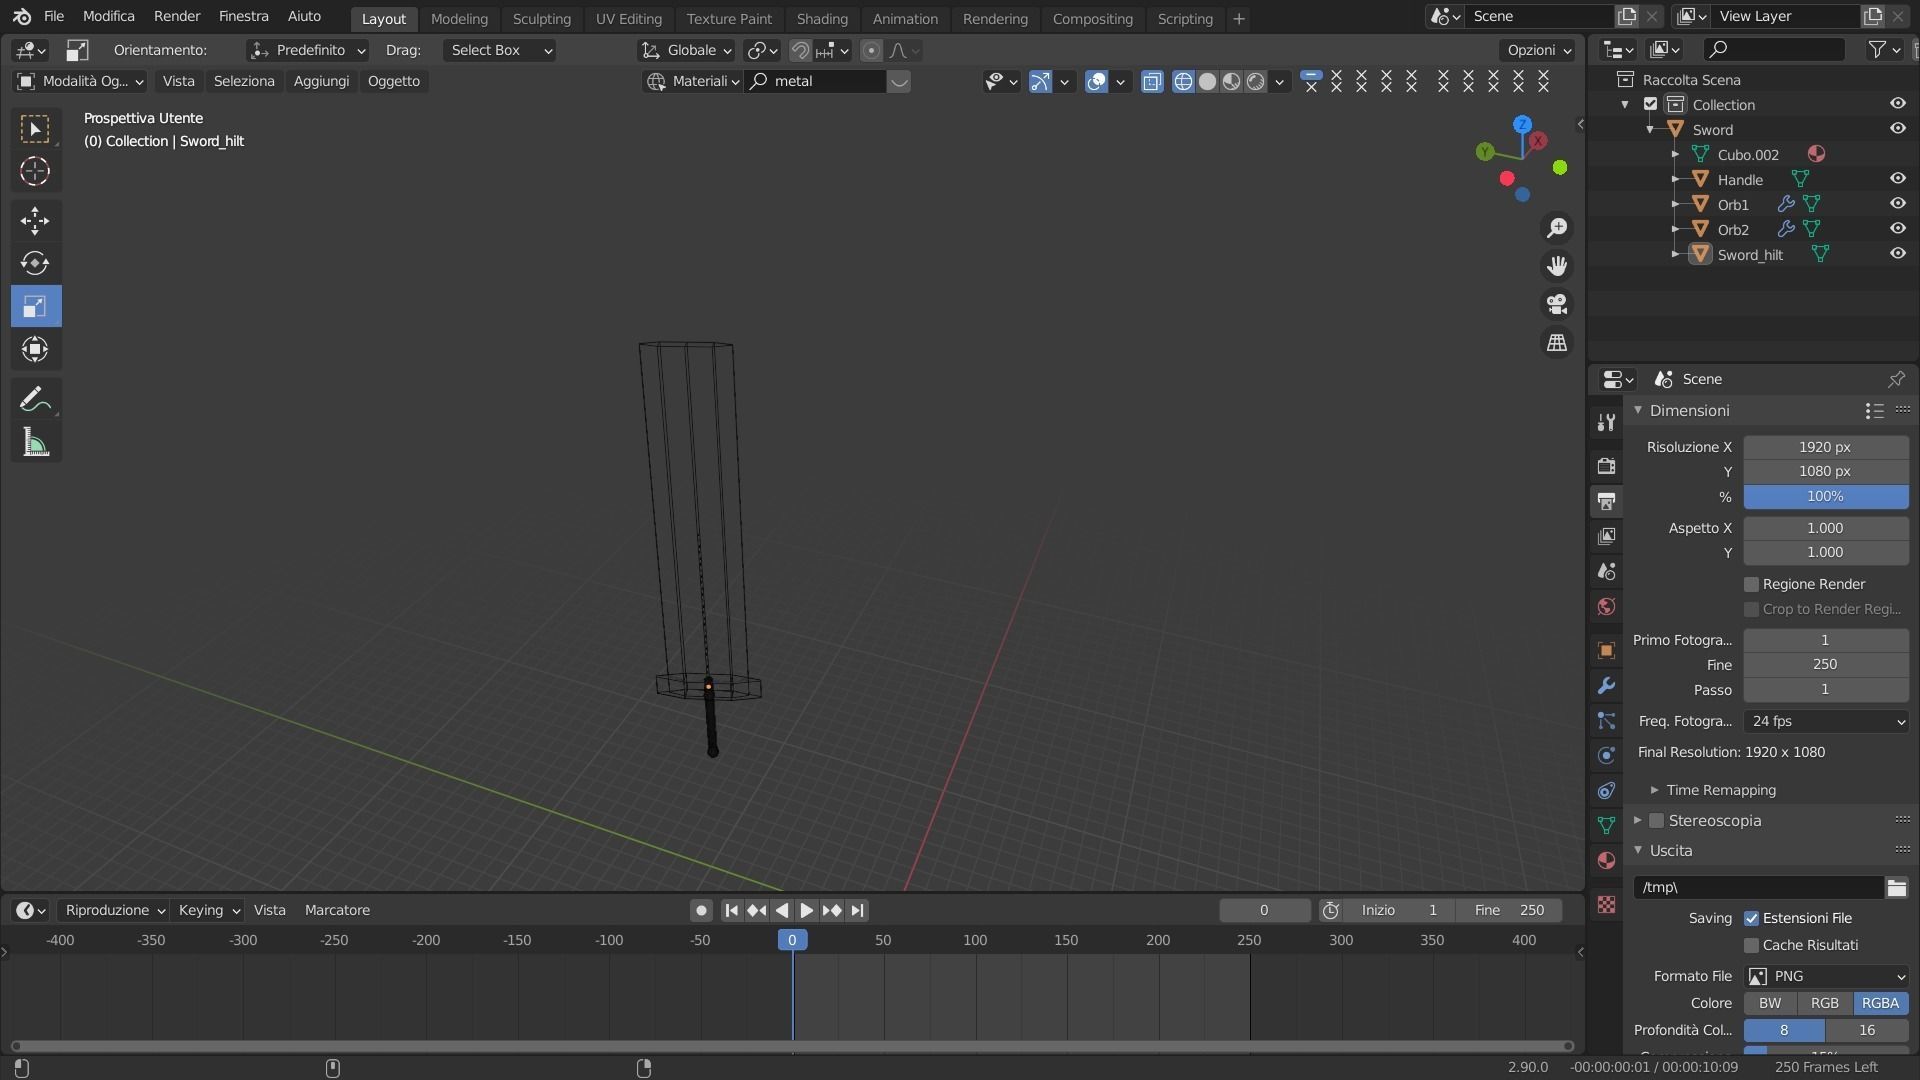Click the viewport zoom magnifier icon
The height and width of the screenshot is (1080, 1920).
(x=1557, y=228)
